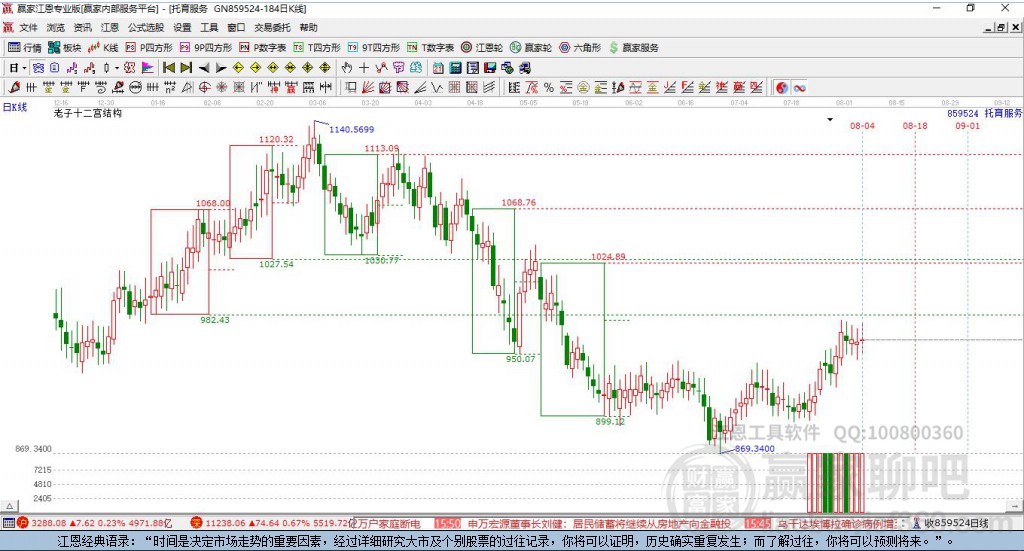Screen dimensions: 1024x551
Task: Click the 1068.76 resistance level label
Action: click(519, 202)
